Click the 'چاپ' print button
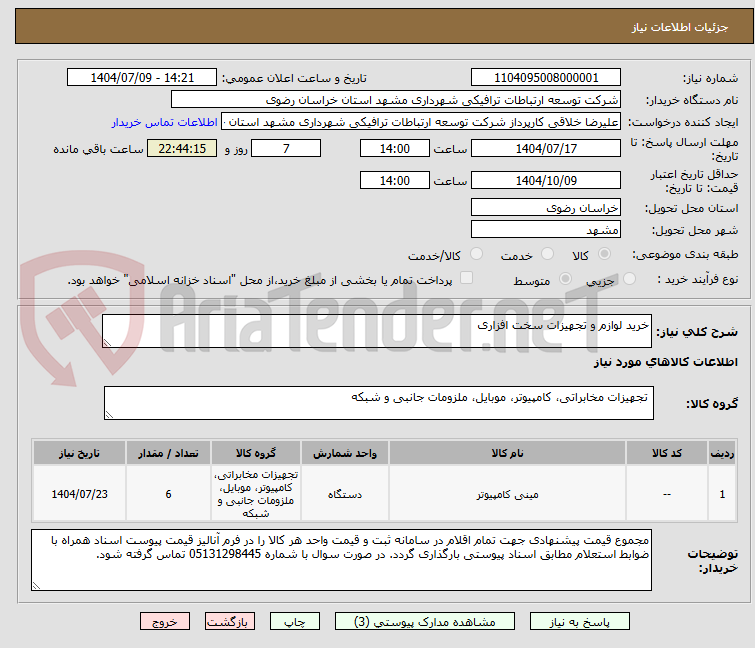The height and width of the screenshot is (648, 755). coord(295,622)
